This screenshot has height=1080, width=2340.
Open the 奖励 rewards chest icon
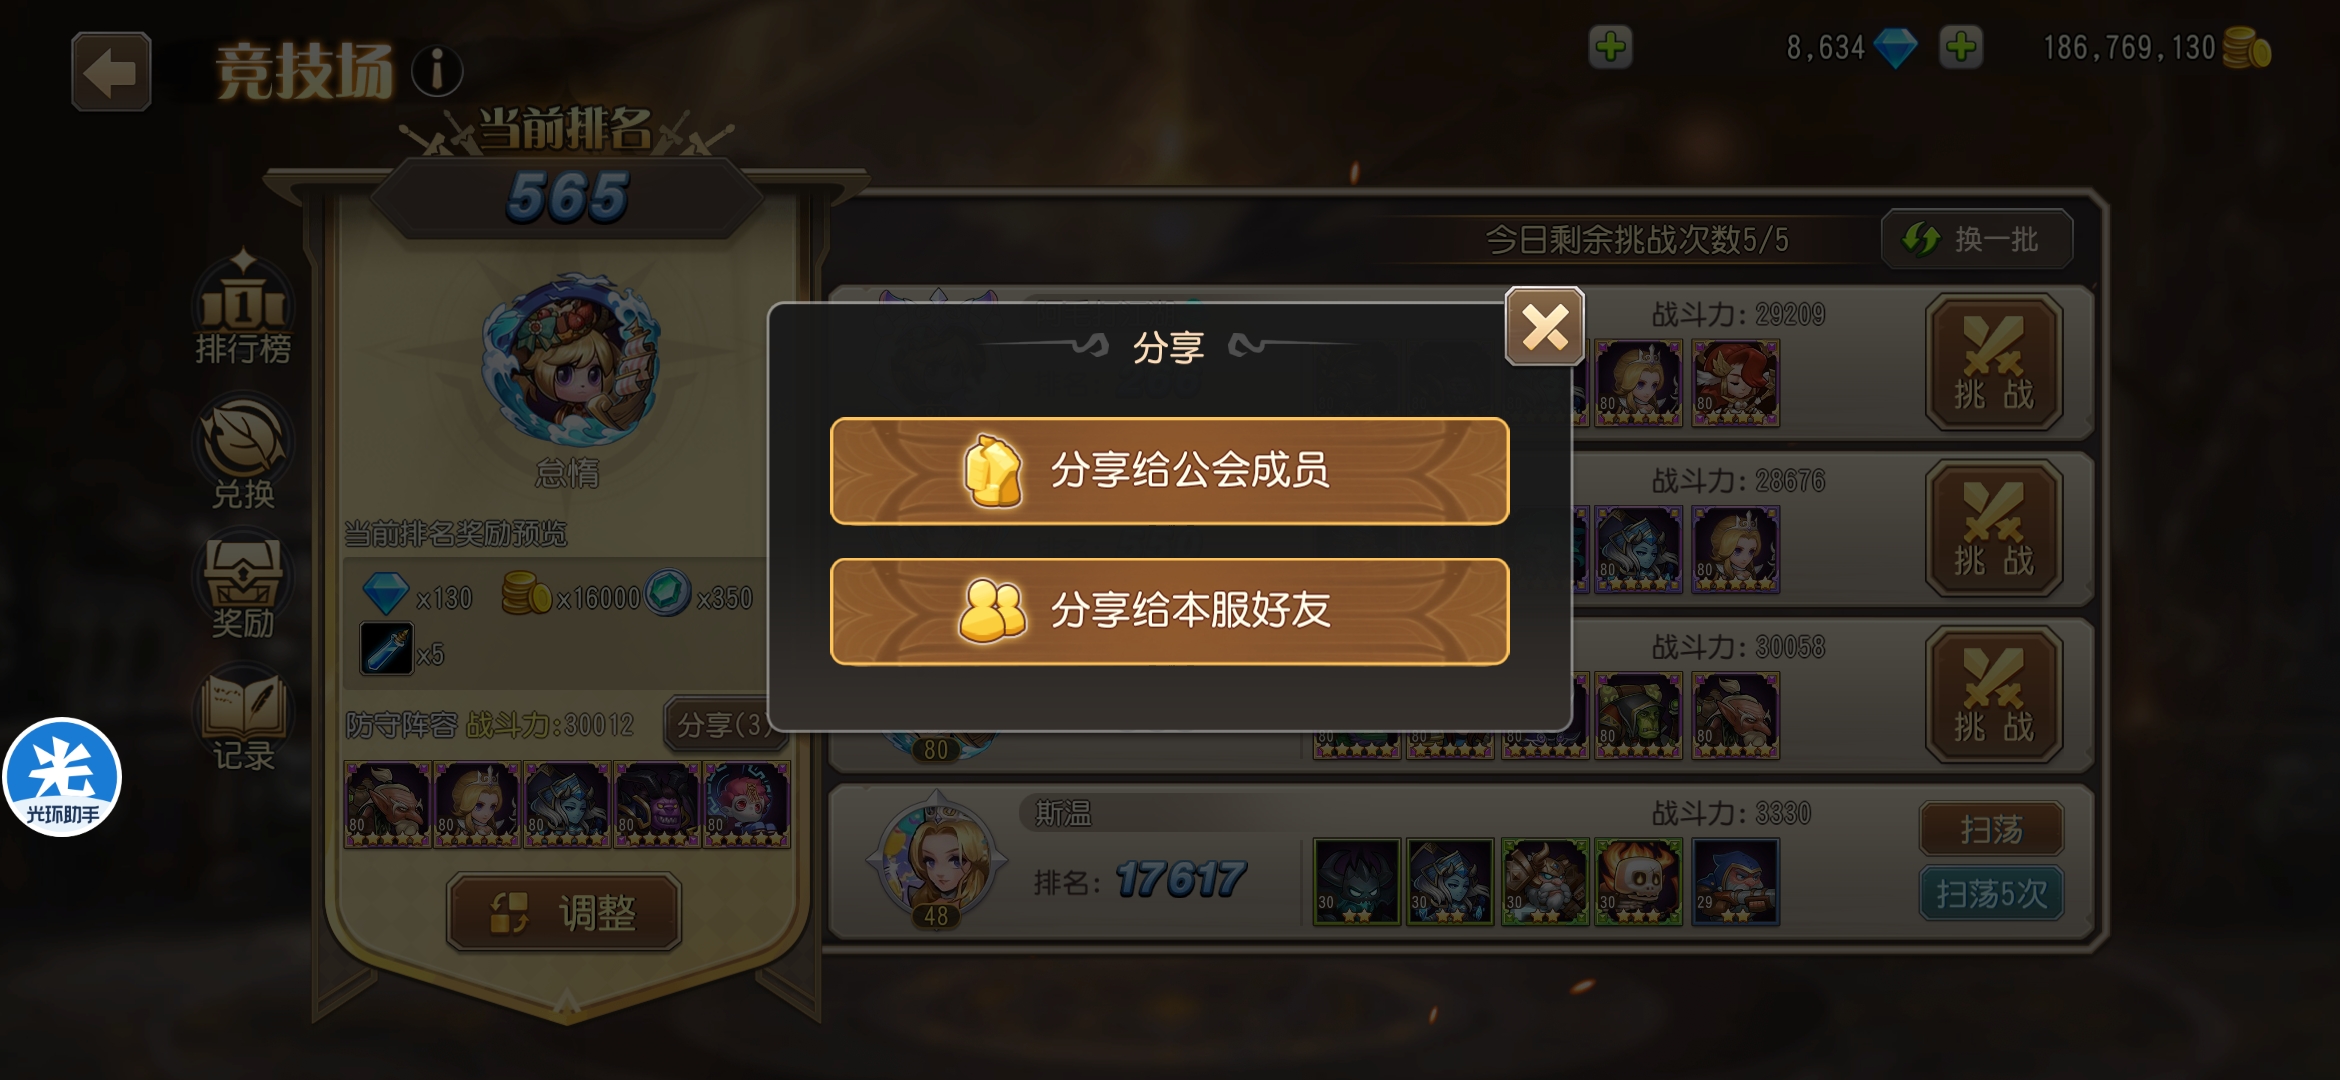[243, 588]
